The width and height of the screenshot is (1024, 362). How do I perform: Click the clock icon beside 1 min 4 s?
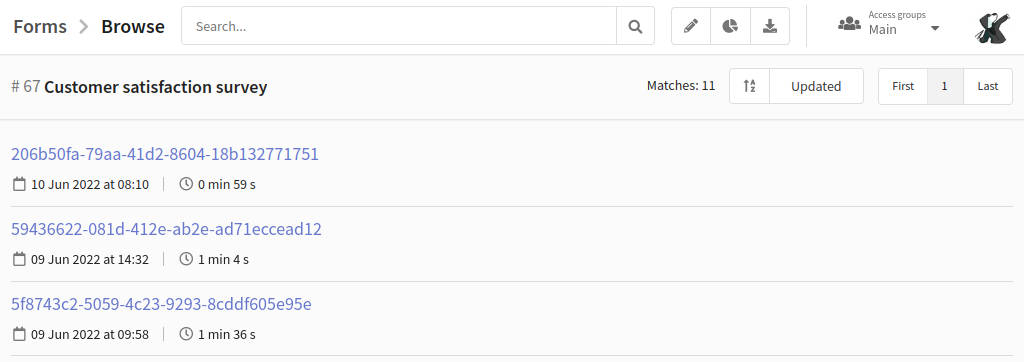186,259
